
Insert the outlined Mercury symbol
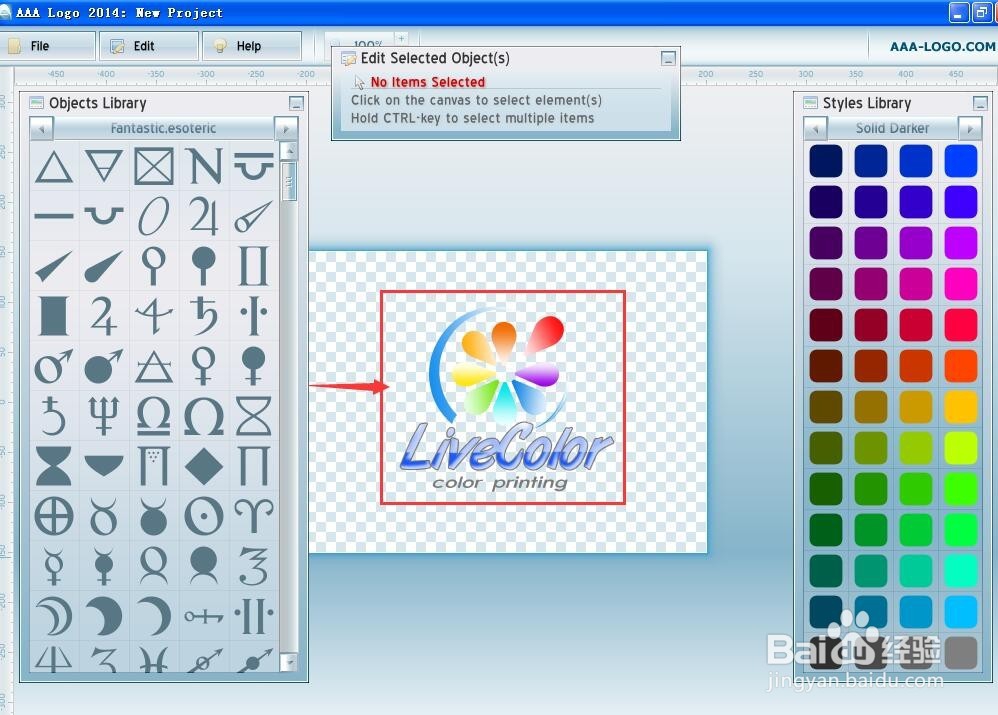click(53, 566)
